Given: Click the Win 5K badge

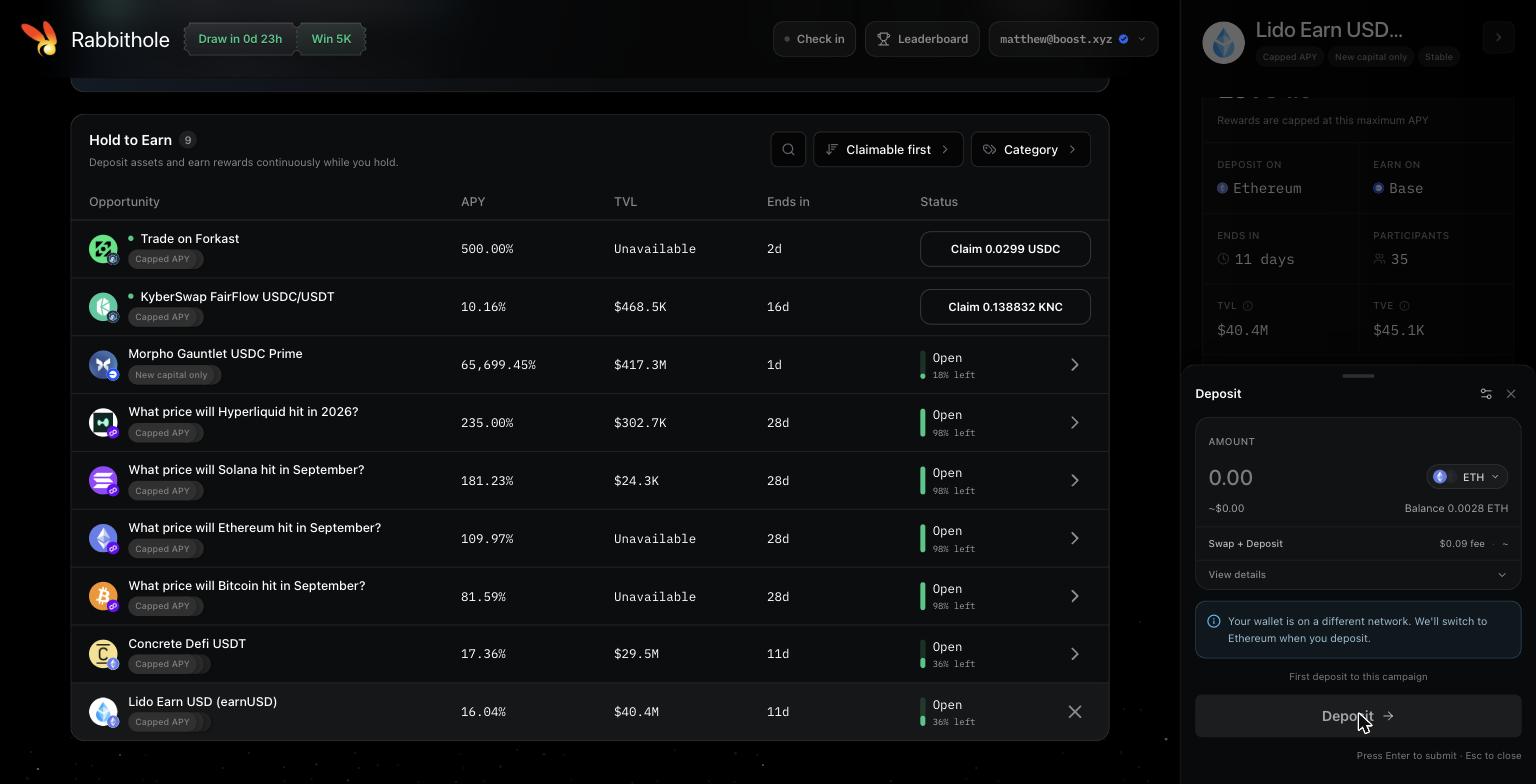Looking at the screenshot, I should [x=331, y=39].
